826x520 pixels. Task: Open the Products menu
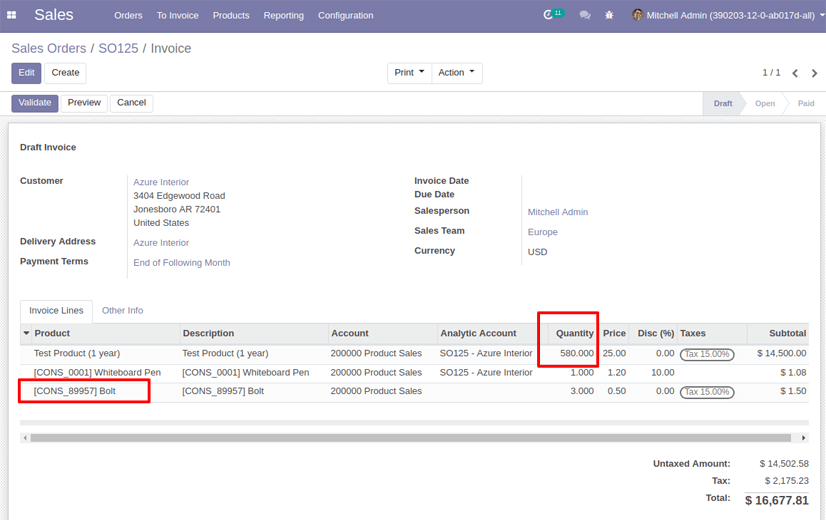[231, 15]
